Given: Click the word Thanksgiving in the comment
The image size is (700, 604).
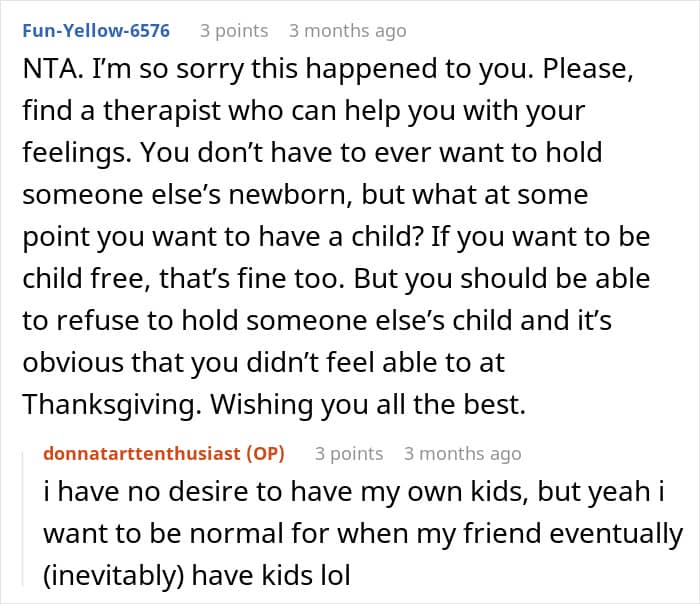Looking at the screenshot, I should (x=108, y=405).
